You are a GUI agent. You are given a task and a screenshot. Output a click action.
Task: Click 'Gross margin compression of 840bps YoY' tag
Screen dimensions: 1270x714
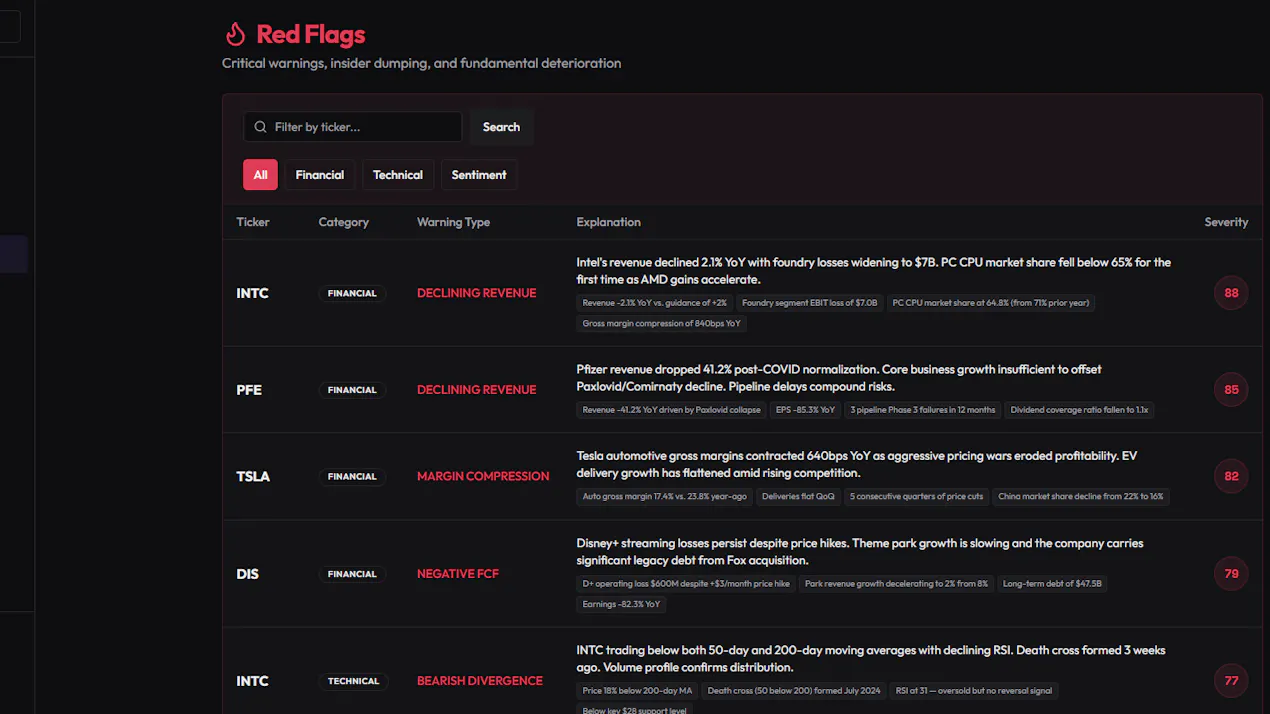661,323
